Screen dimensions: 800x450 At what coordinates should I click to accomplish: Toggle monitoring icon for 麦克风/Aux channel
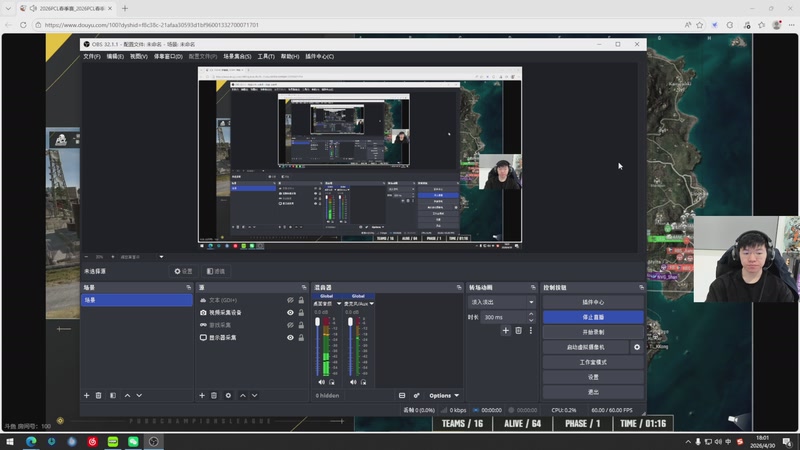coord(363,382)
